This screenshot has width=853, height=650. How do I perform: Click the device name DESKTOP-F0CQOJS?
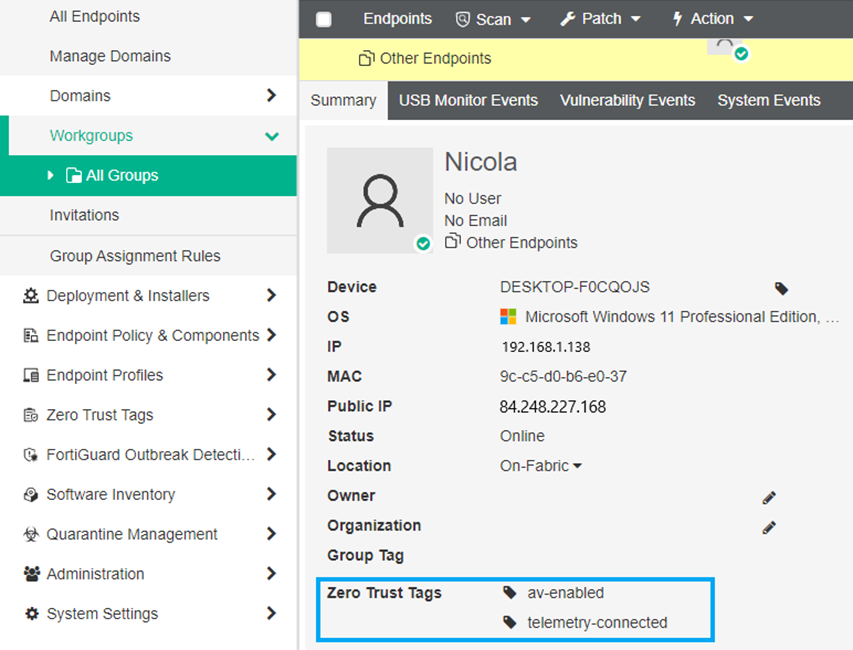tap(574, 287)
